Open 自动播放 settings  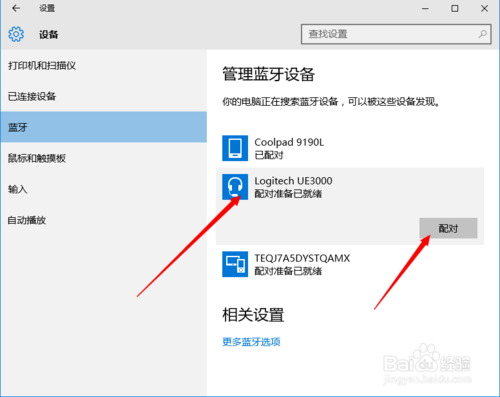[104, 220]
